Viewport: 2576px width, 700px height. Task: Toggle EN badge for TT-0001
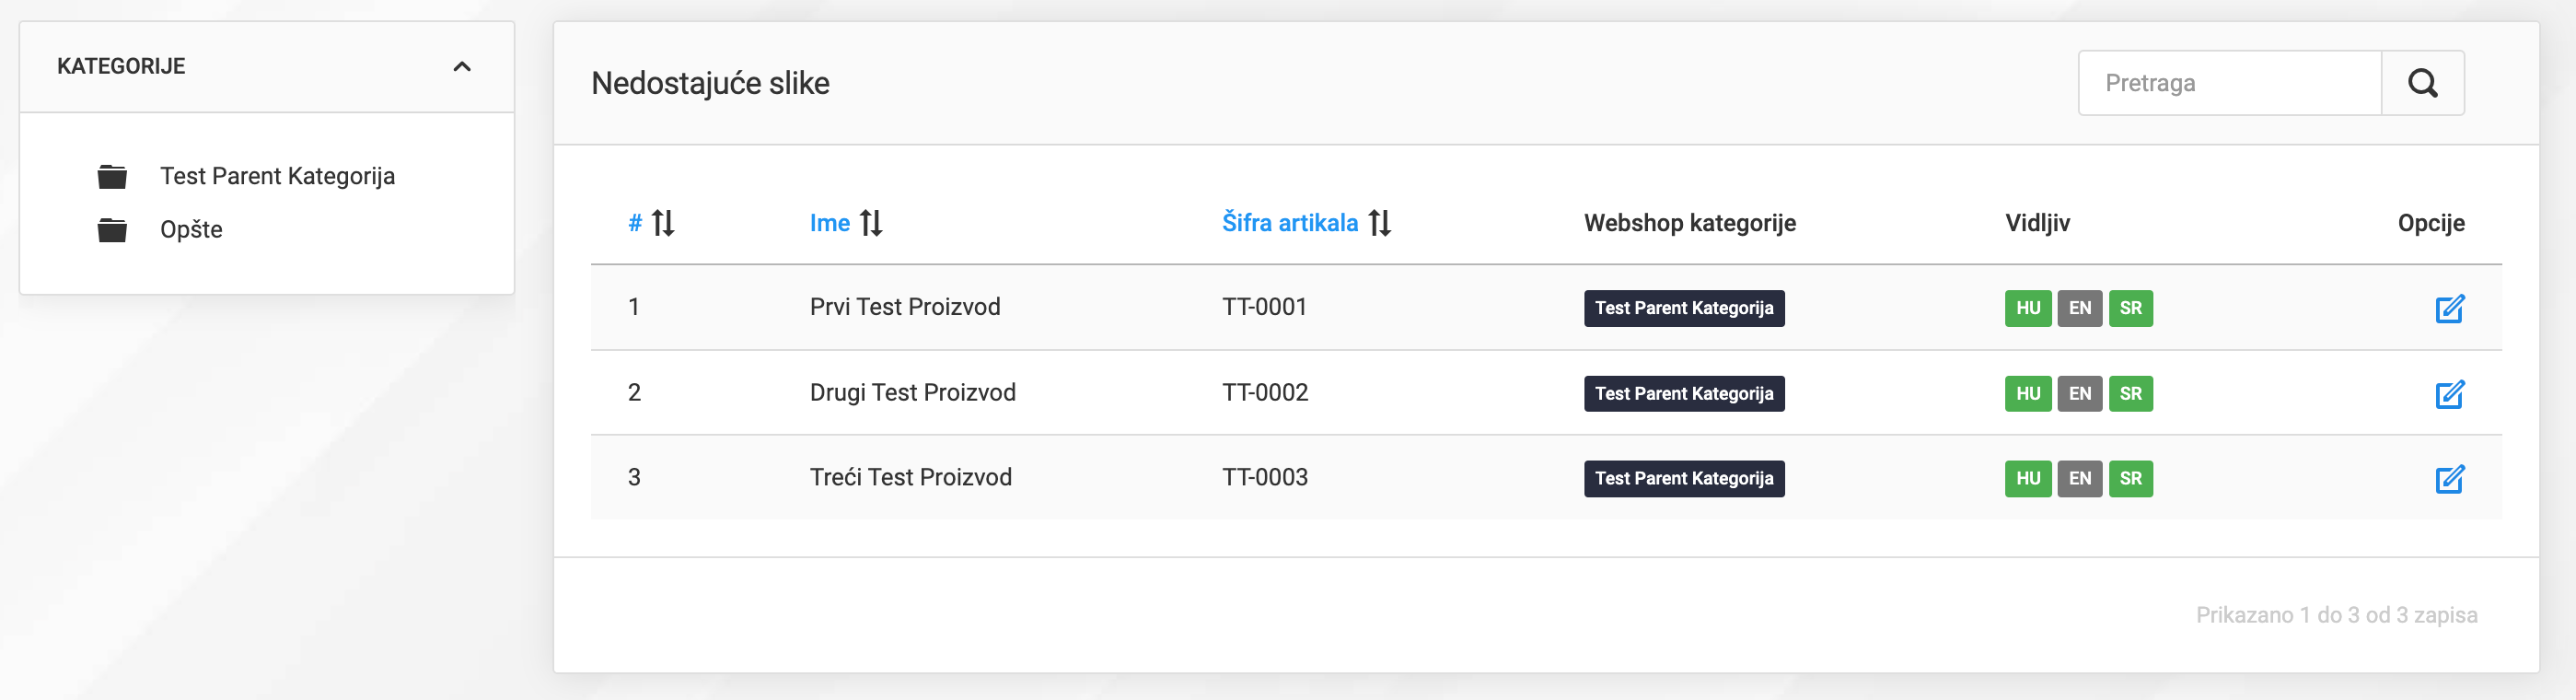click(2080, 308)
